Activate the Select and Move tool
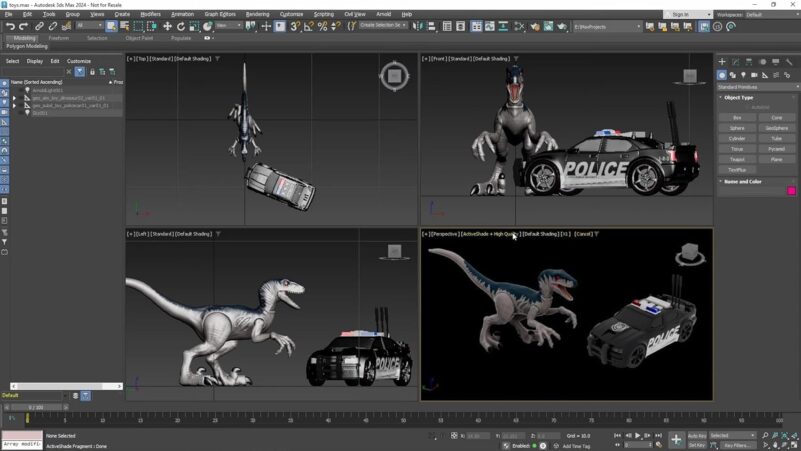 tap(167, 26)
